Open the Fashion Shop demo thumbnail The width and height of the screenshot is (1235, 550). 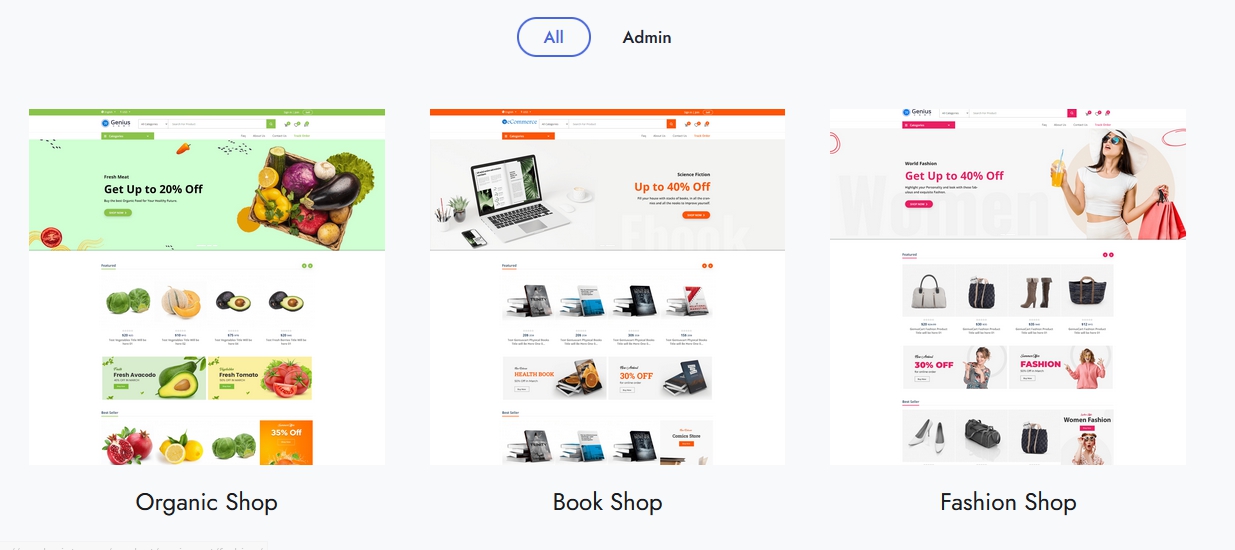click(1008, 287)
